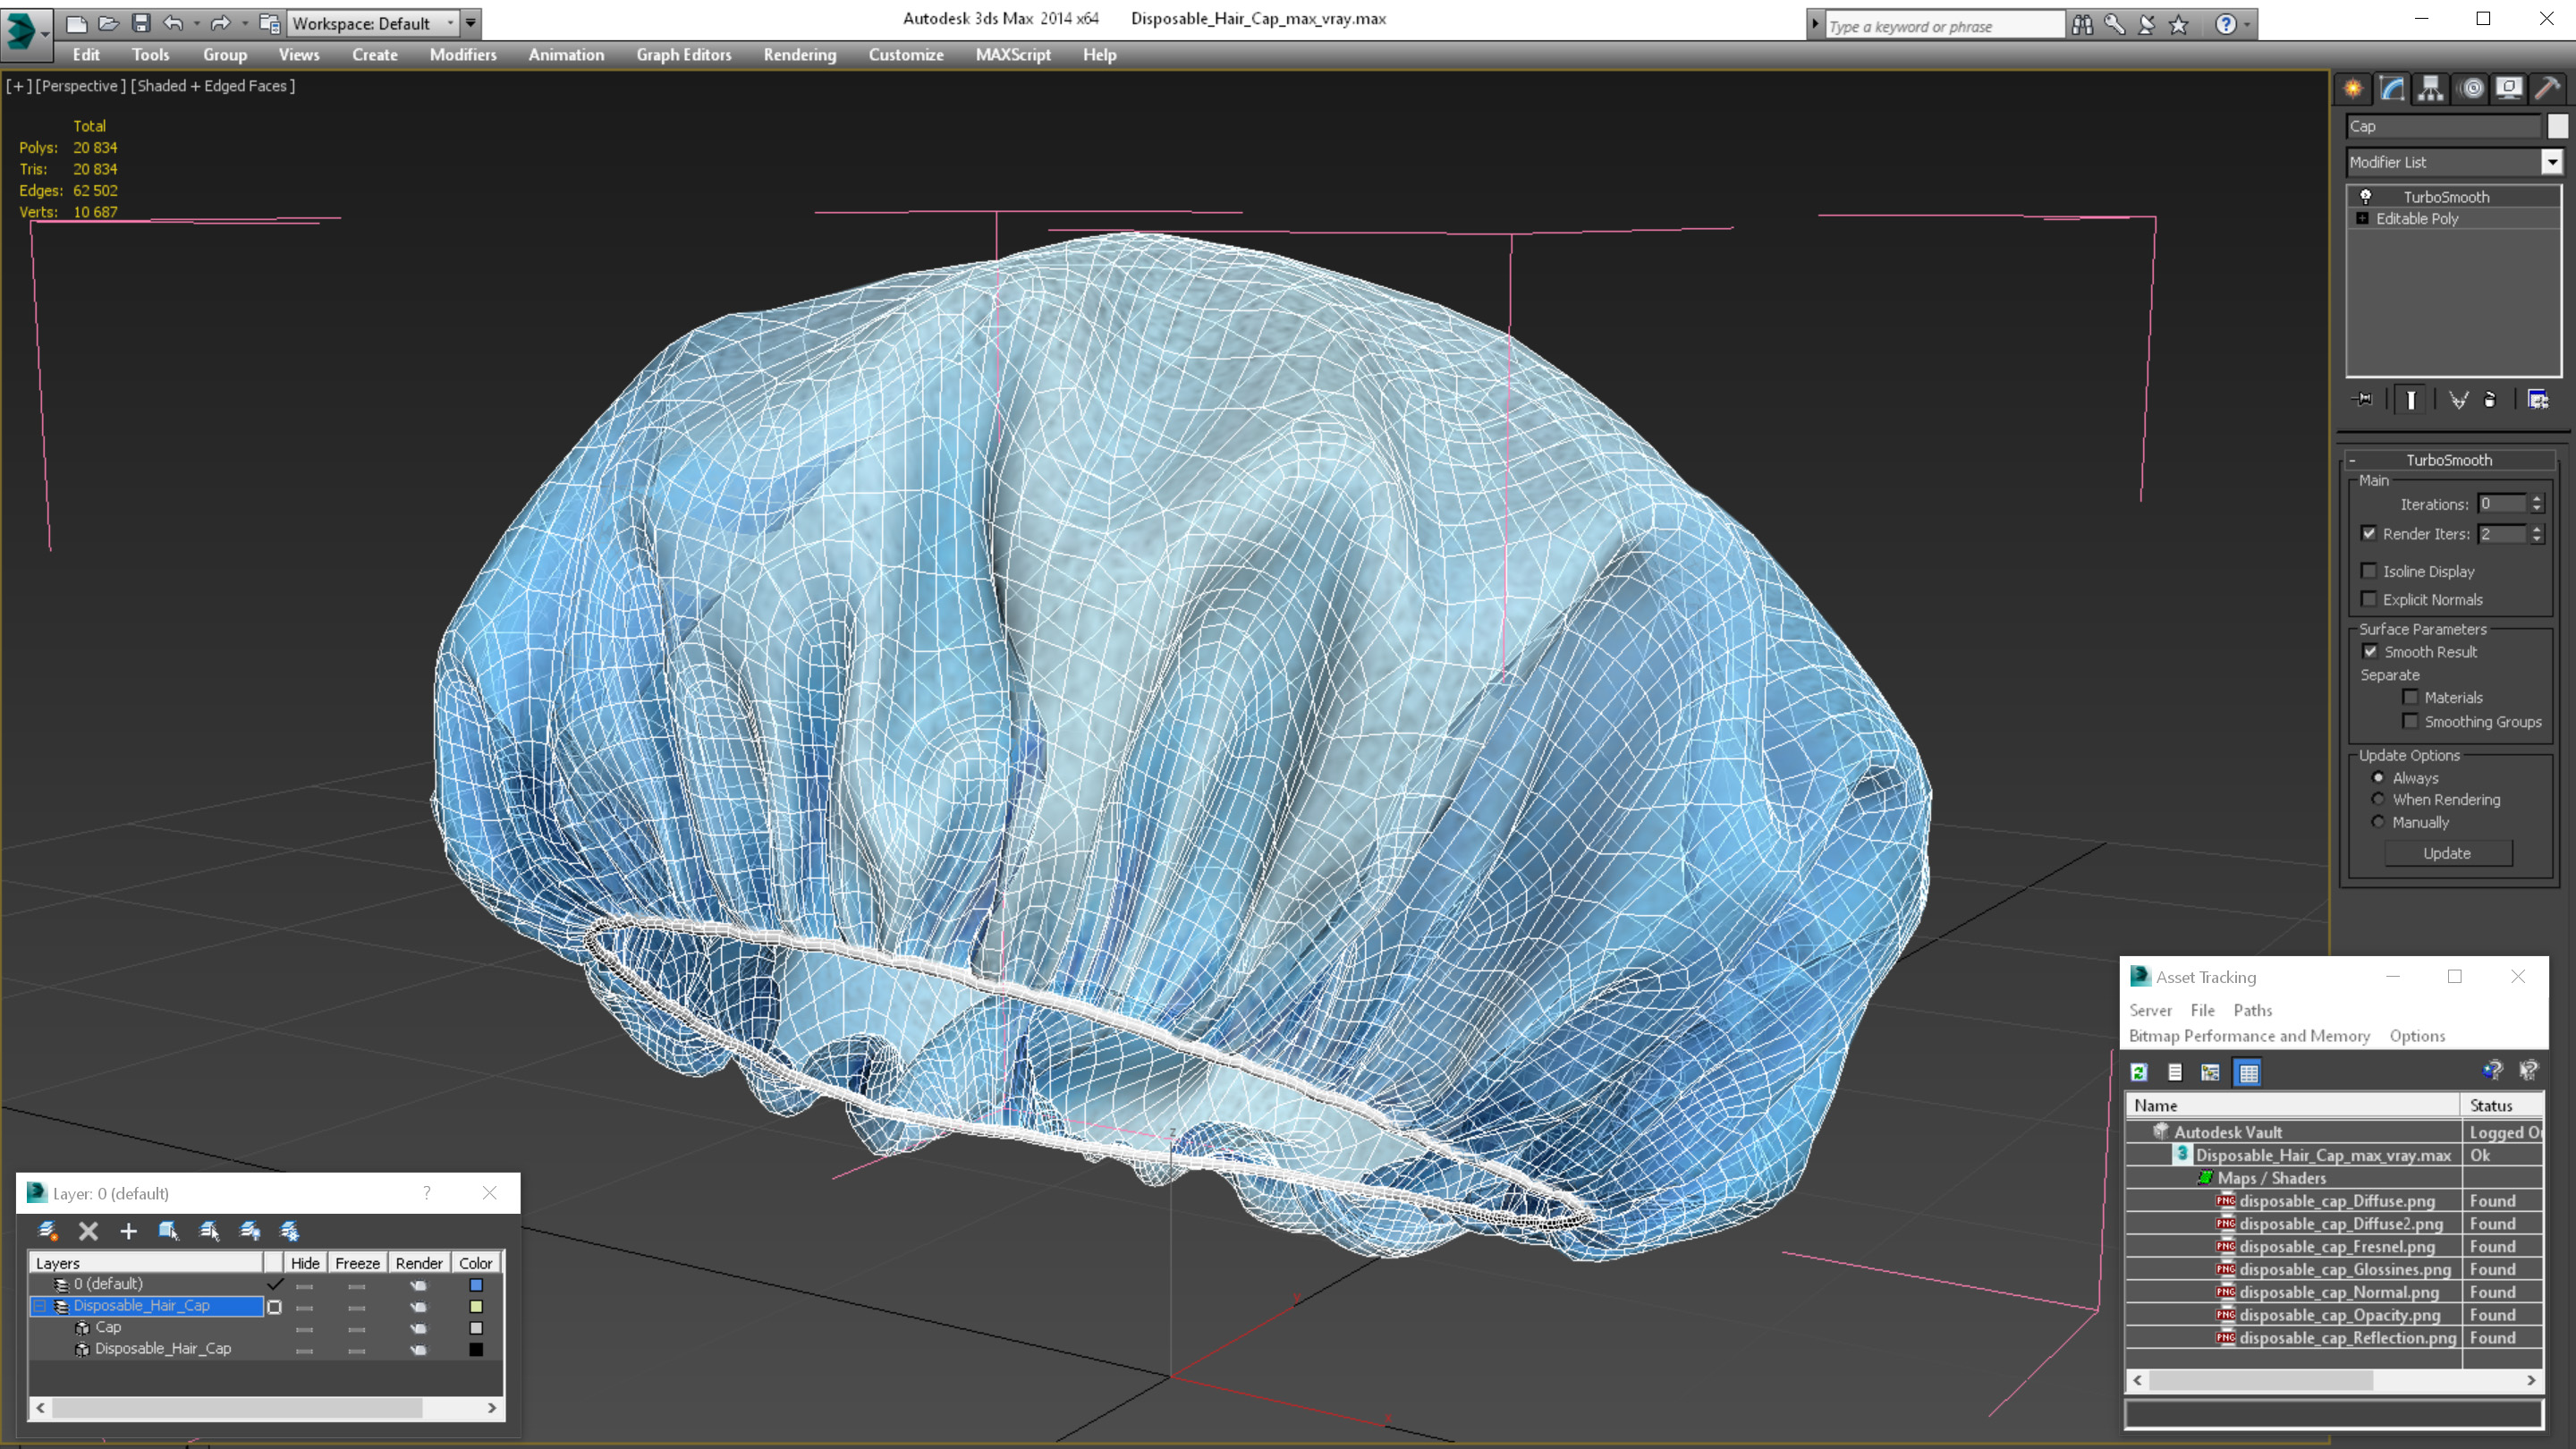Viewport: 2576px width, 1449px height.
Task: Select the When Rendering radio button
Action: click(x=2378, y=799)
